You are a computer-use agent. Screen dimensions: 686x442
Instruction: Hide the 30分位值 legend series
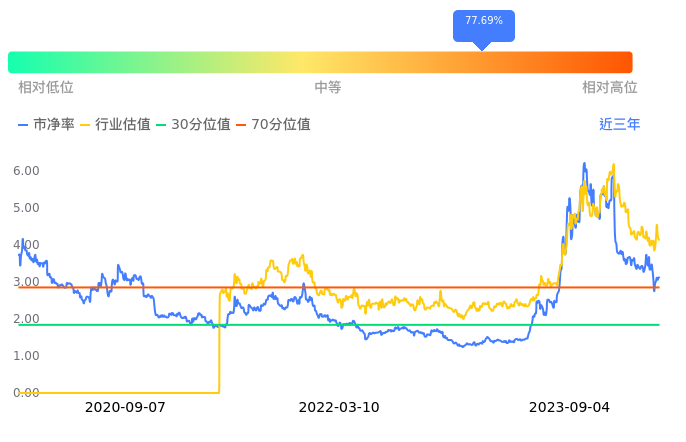point(193,125)
